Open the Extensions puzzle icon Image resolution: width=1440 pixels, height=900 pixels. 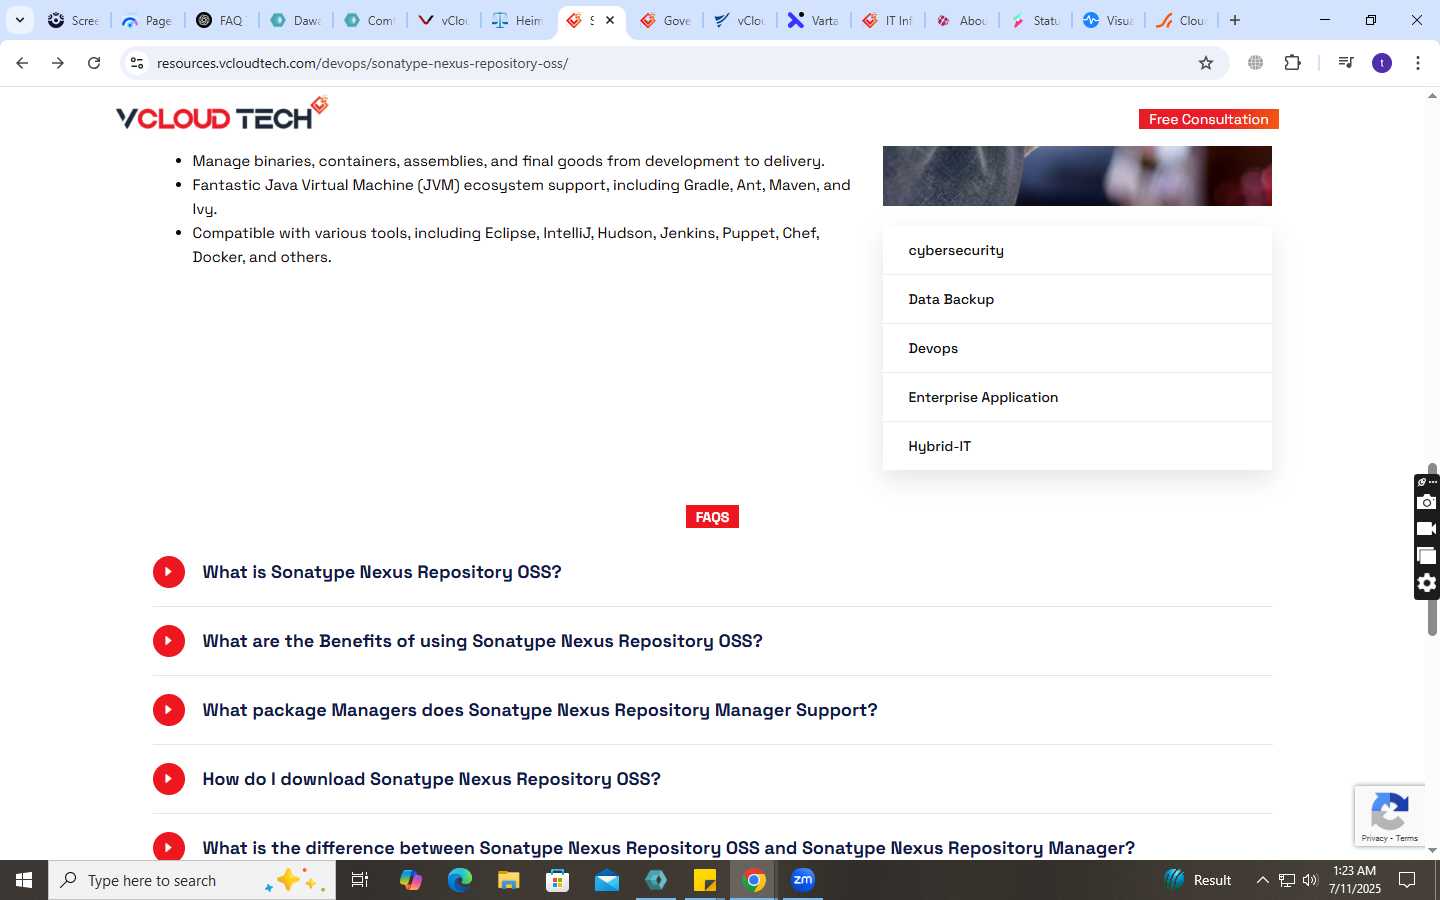[x=1292, y=63]
